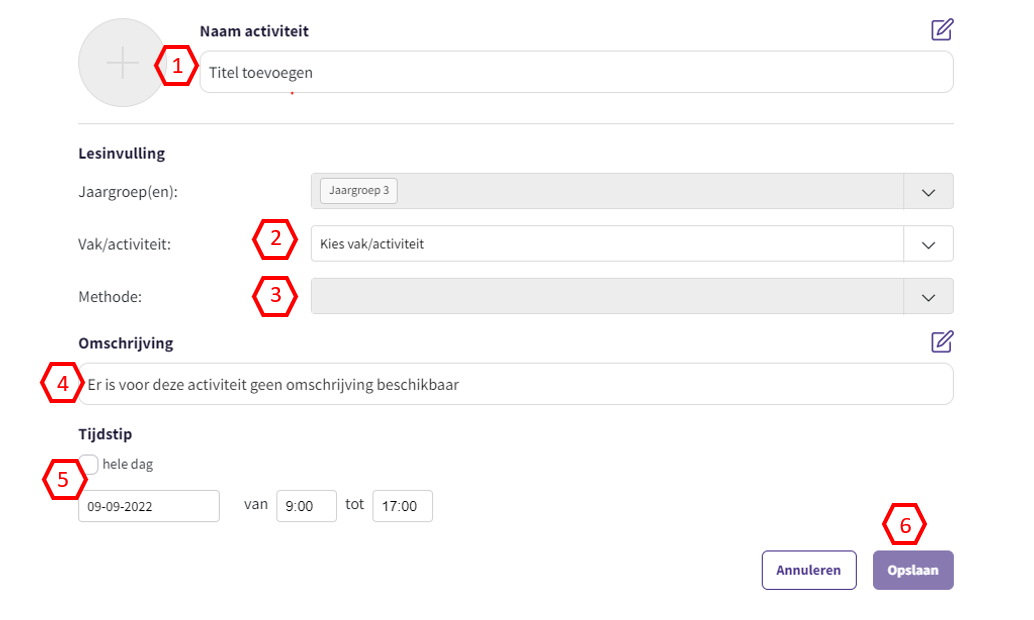Click edit icon next to Naam activiteit
This screenshot has width=1034, height=620.
click(941, 29)
